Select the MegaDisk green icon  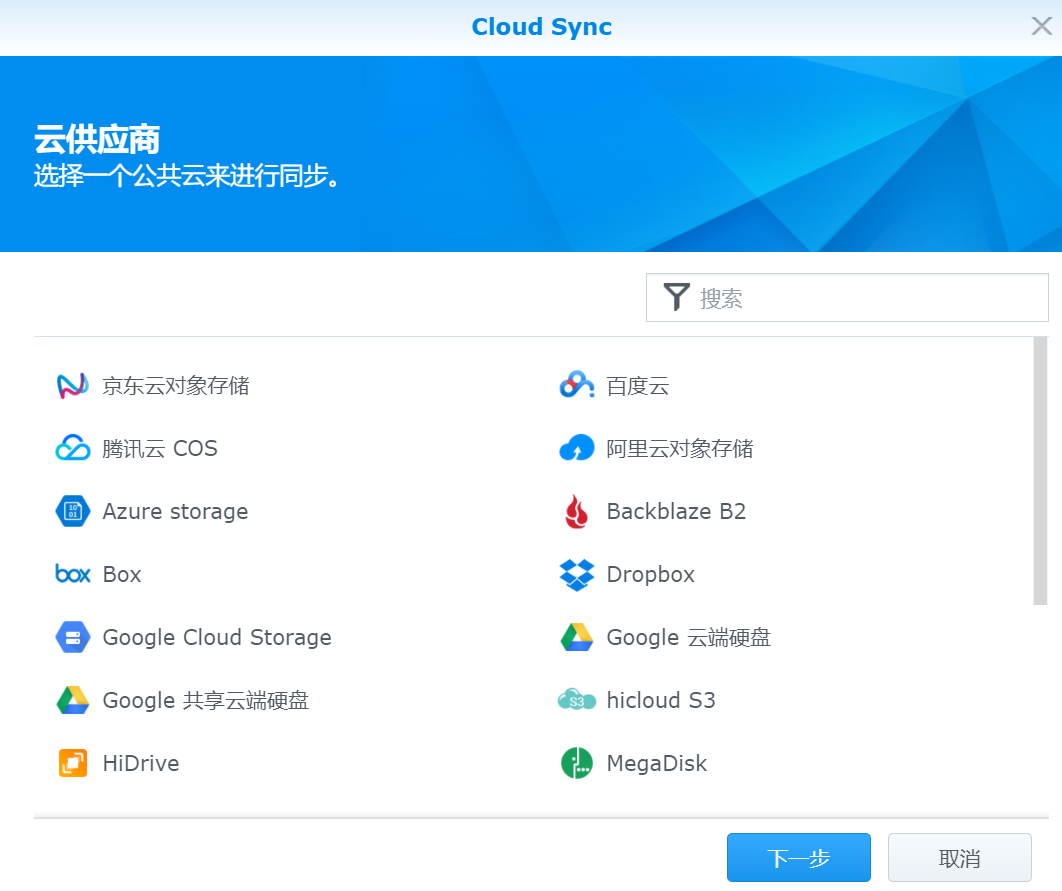tap(576, 763)
